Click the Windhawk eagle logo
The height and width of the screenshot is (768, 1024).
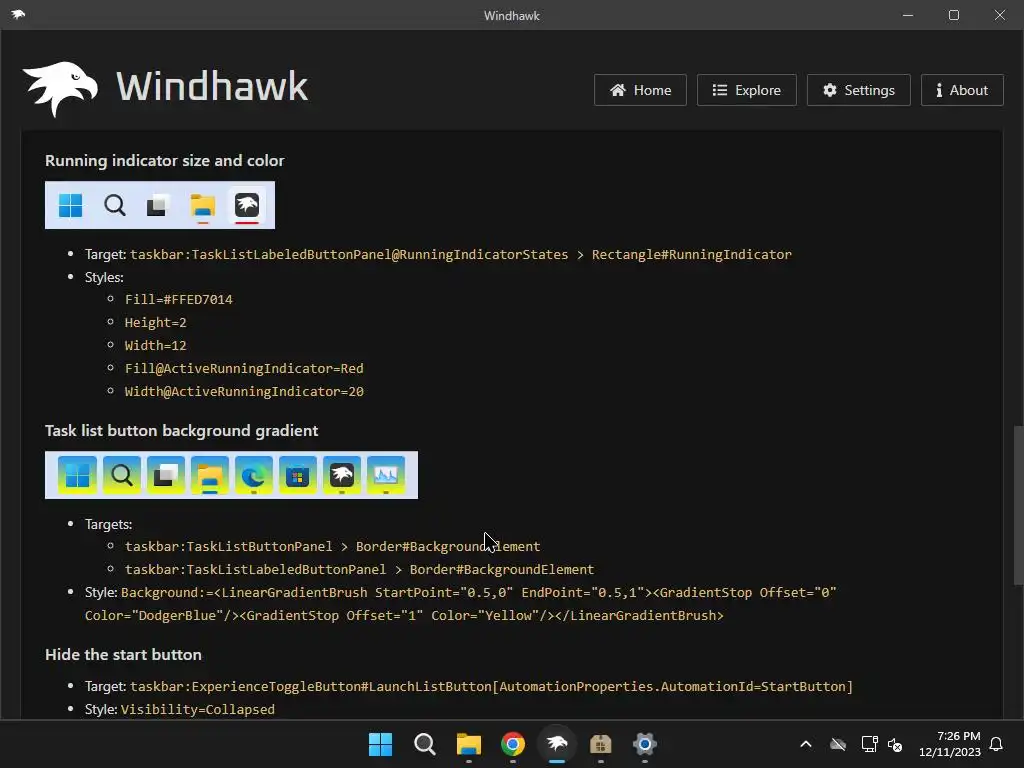60,89
